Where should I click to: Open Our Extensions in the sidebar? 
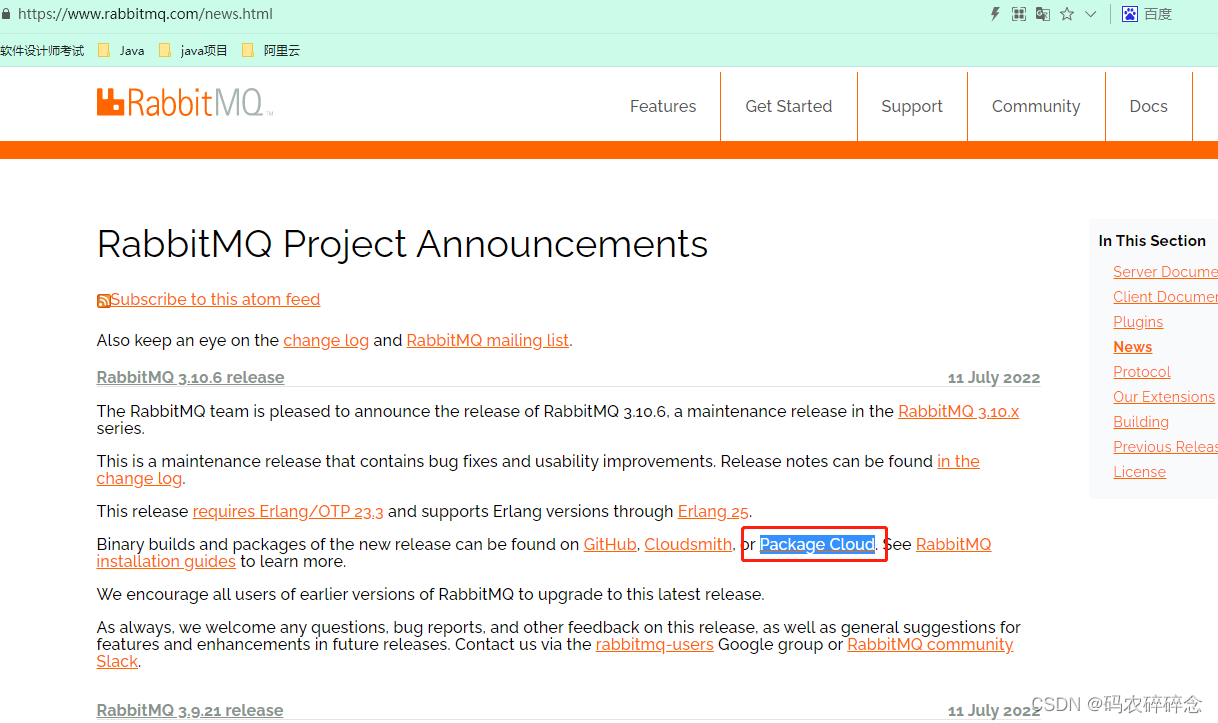1164,397
